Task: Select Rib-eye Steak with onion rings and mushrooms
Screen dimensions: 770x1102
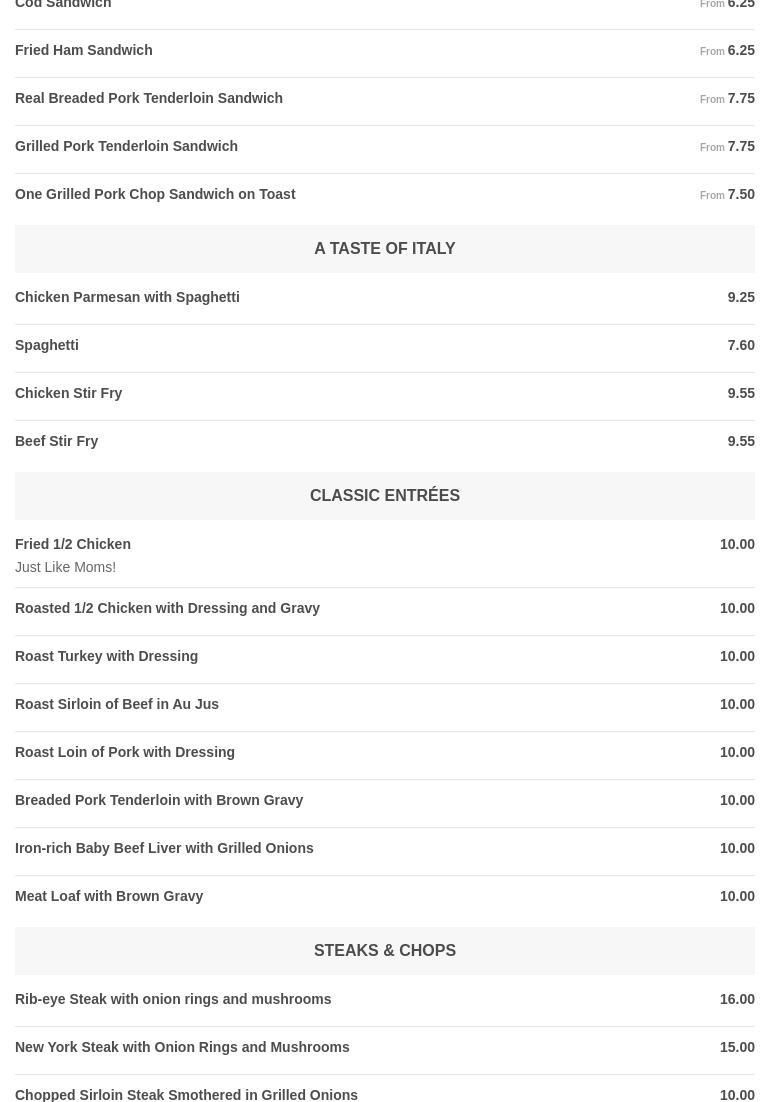Action: (173, 999)
